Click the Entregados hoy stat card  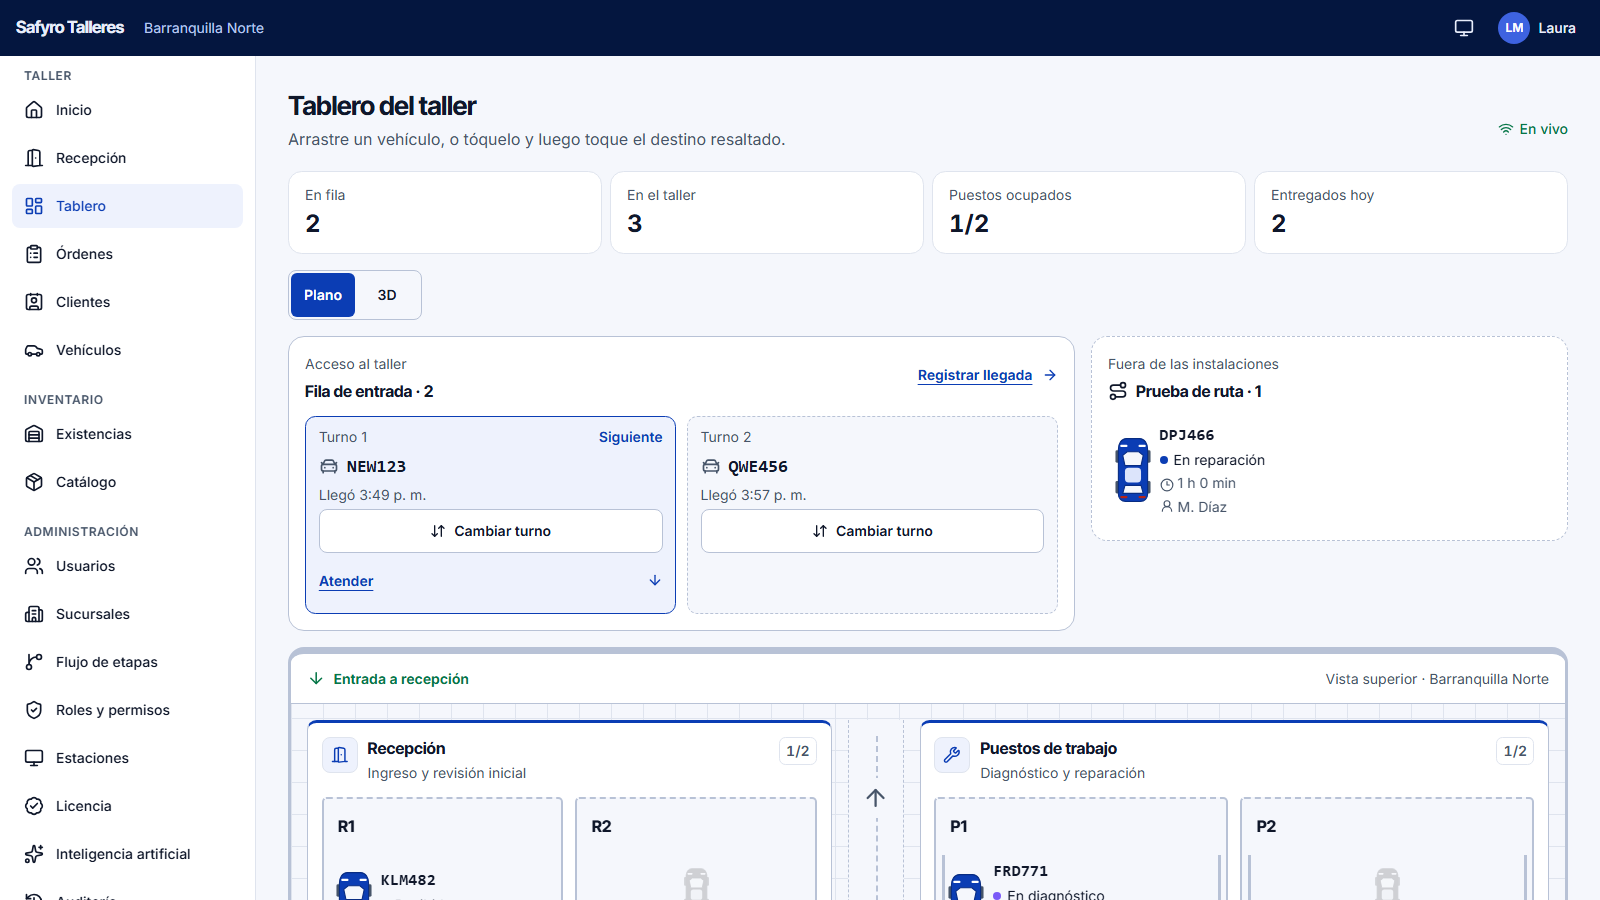point(1411,212)
